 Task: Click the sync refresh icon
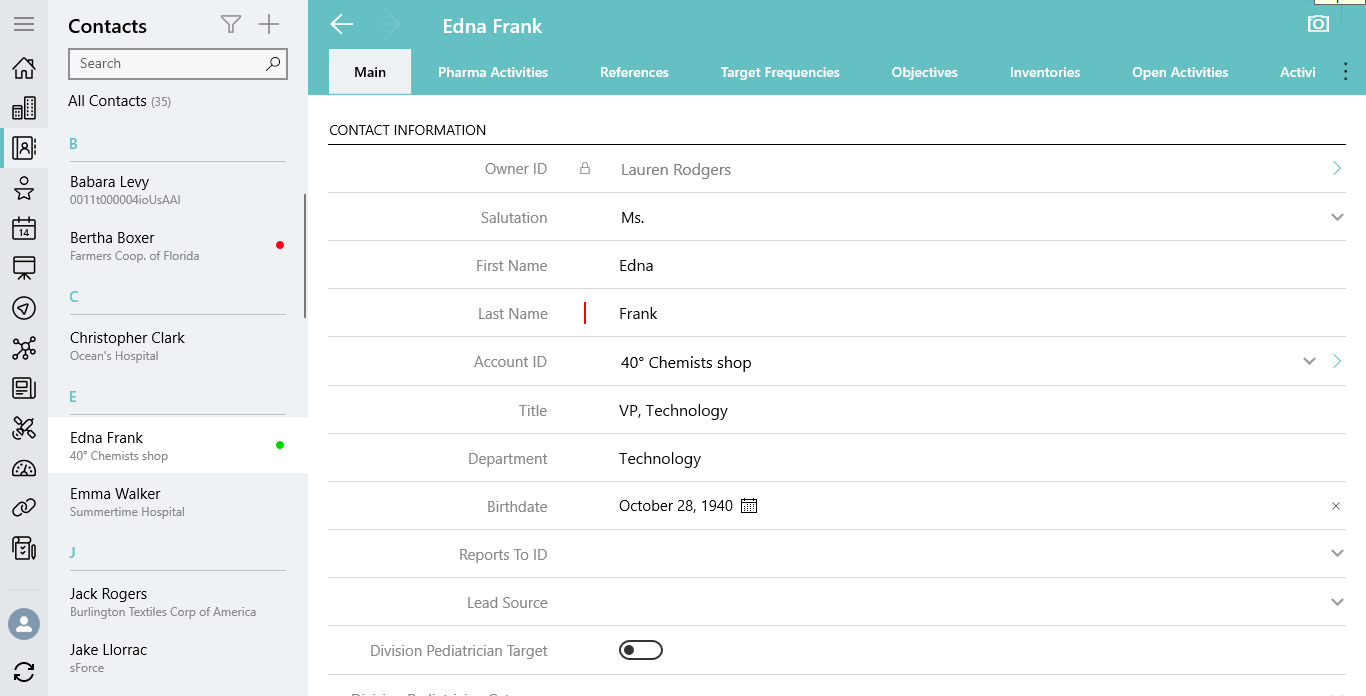tap(24, 672)
